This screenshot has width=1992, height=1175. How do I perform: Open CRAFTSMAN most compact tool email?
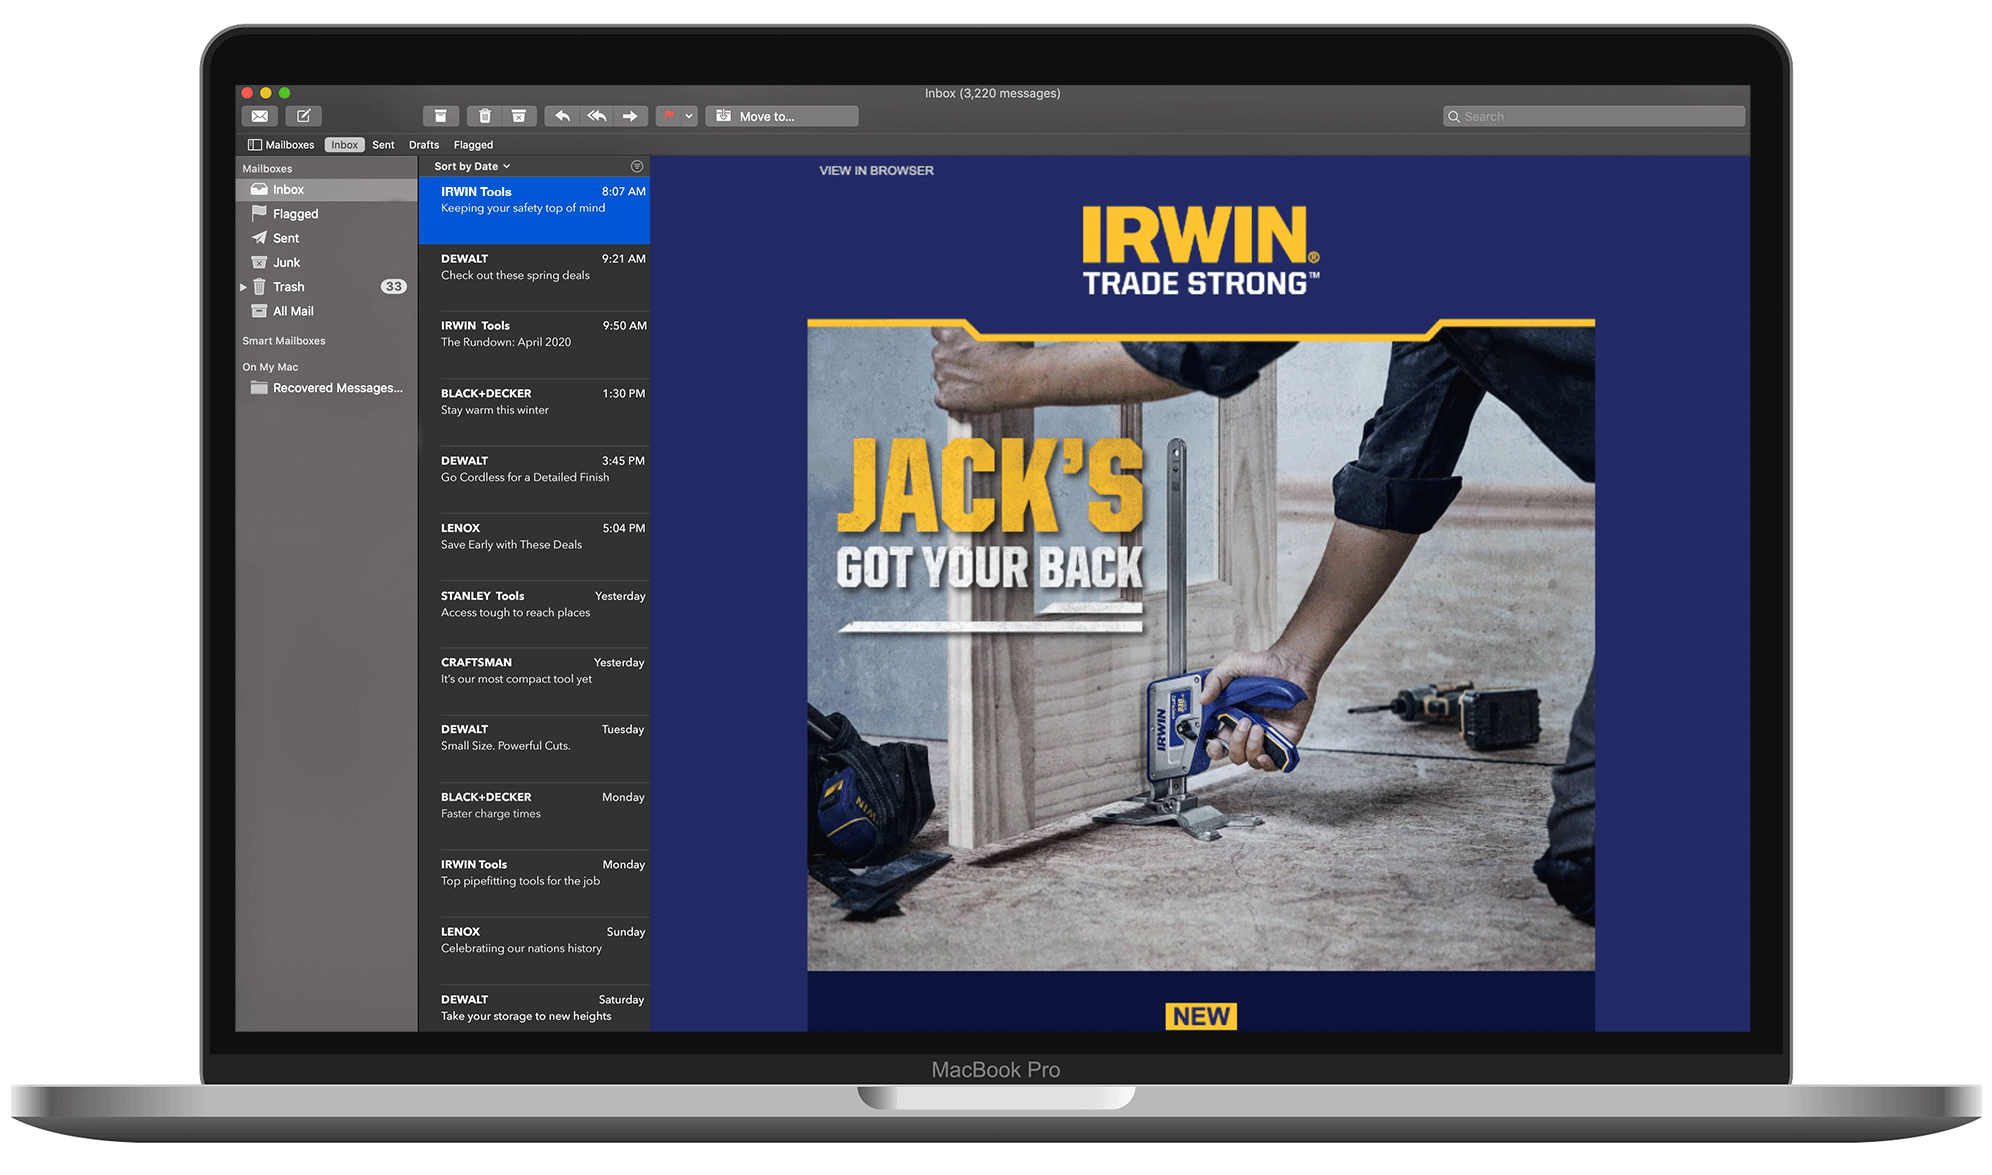click(534, 681)
